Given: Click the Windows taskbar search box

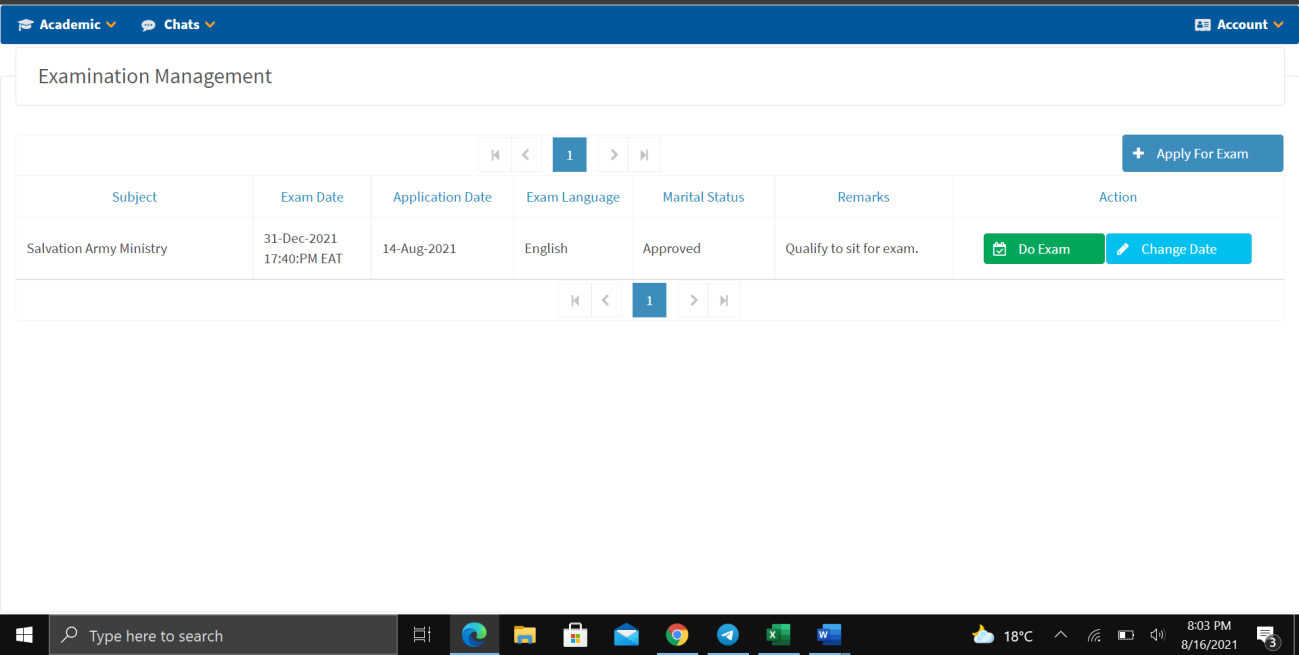Looking at the screenshot, I should pyautogui.click(x=223, y=635).
